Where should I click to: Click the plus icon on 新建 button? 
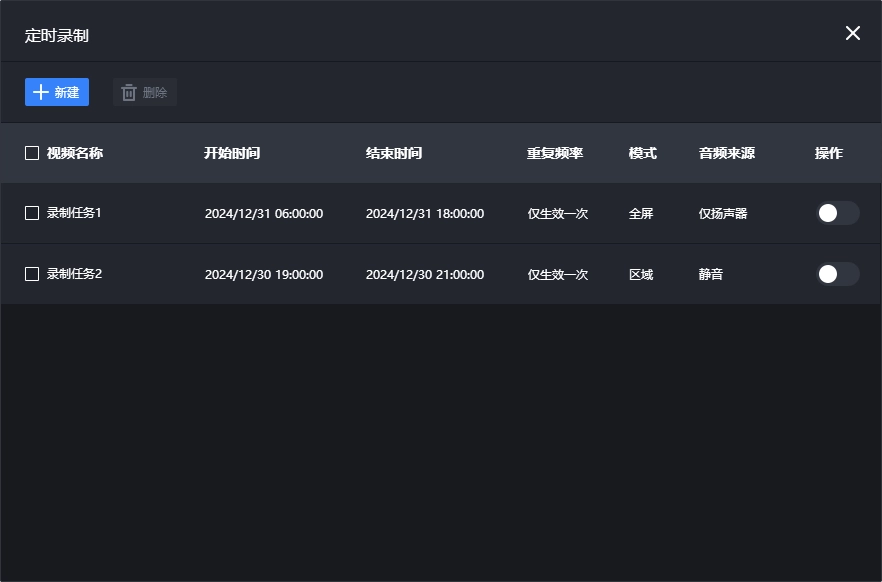tap(40, 92)
